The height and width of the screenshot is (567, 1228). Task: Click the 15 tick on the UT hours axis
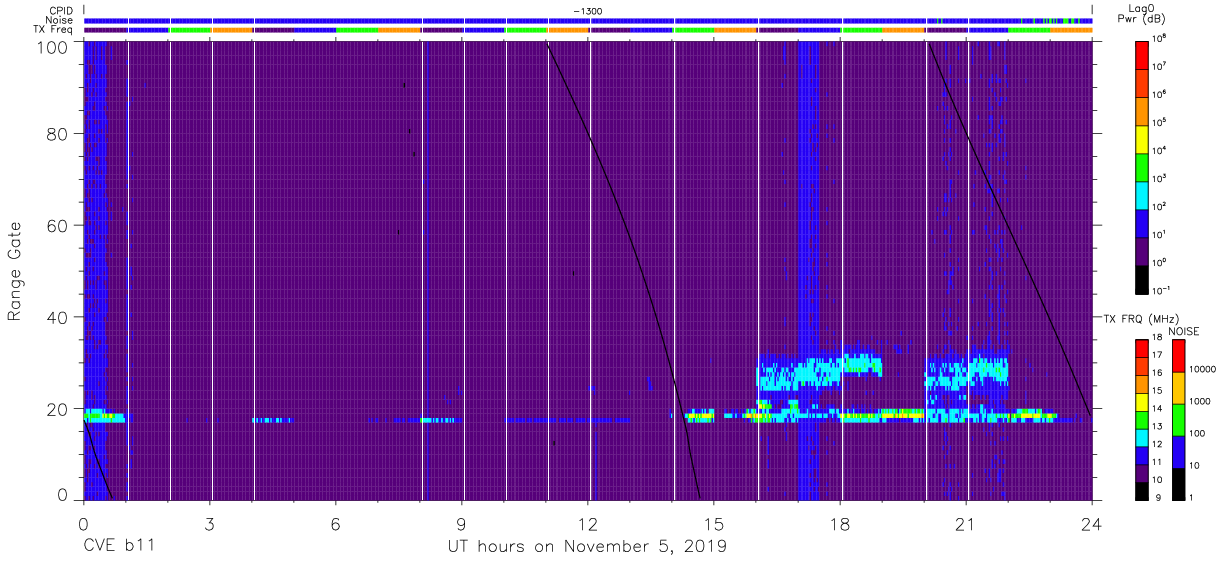click(x=714, y=523)
